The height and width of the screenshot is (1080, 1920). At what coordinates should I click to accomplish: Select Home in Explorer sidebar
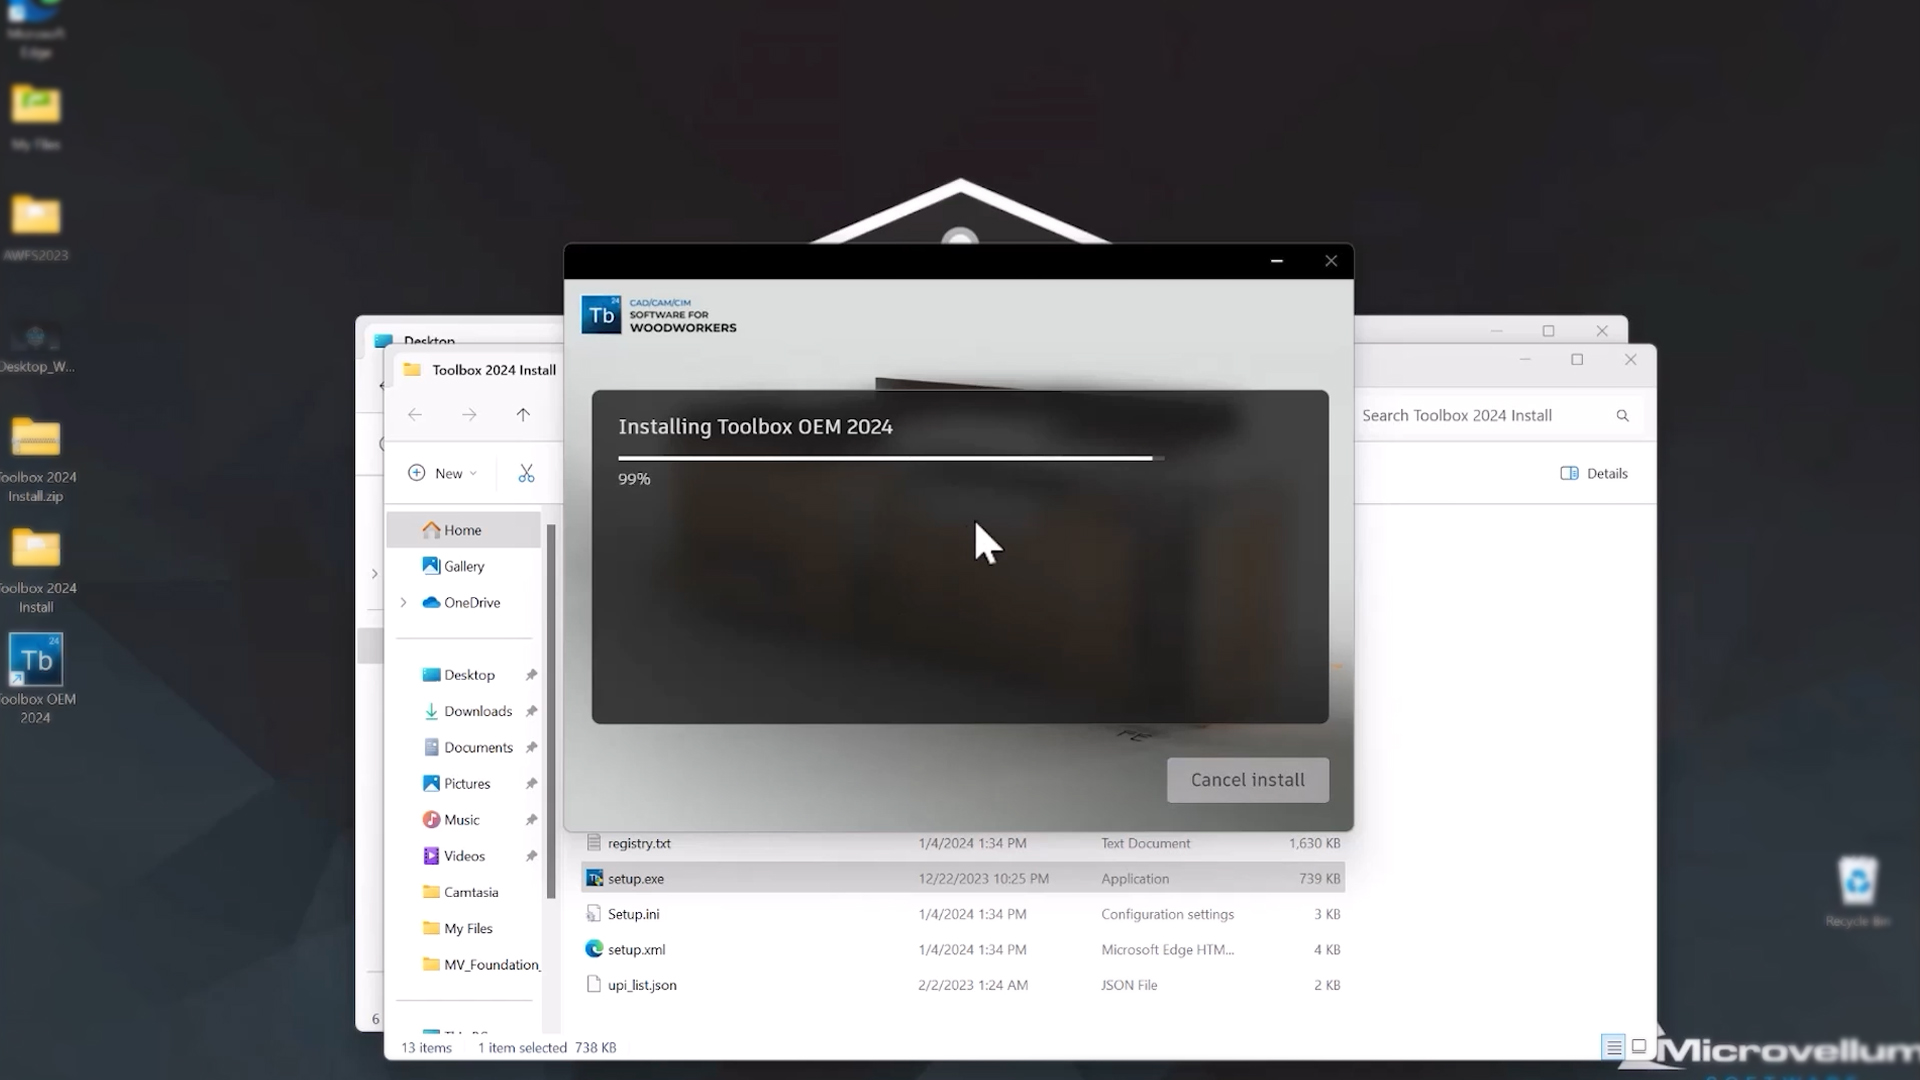click(464, 530)
